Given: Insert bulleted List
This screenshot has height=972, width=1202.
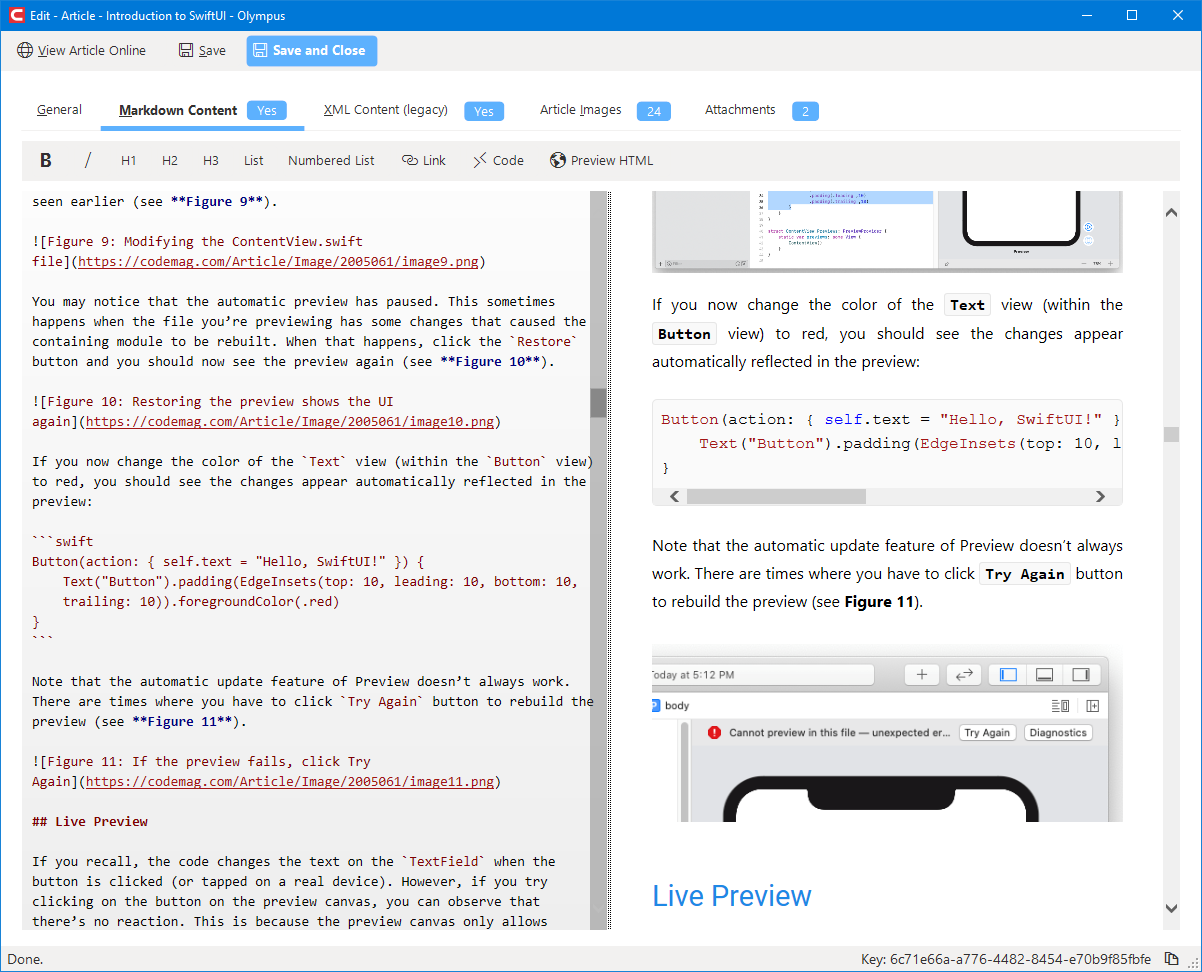Looking at the screenshot, I should (254, 160).
